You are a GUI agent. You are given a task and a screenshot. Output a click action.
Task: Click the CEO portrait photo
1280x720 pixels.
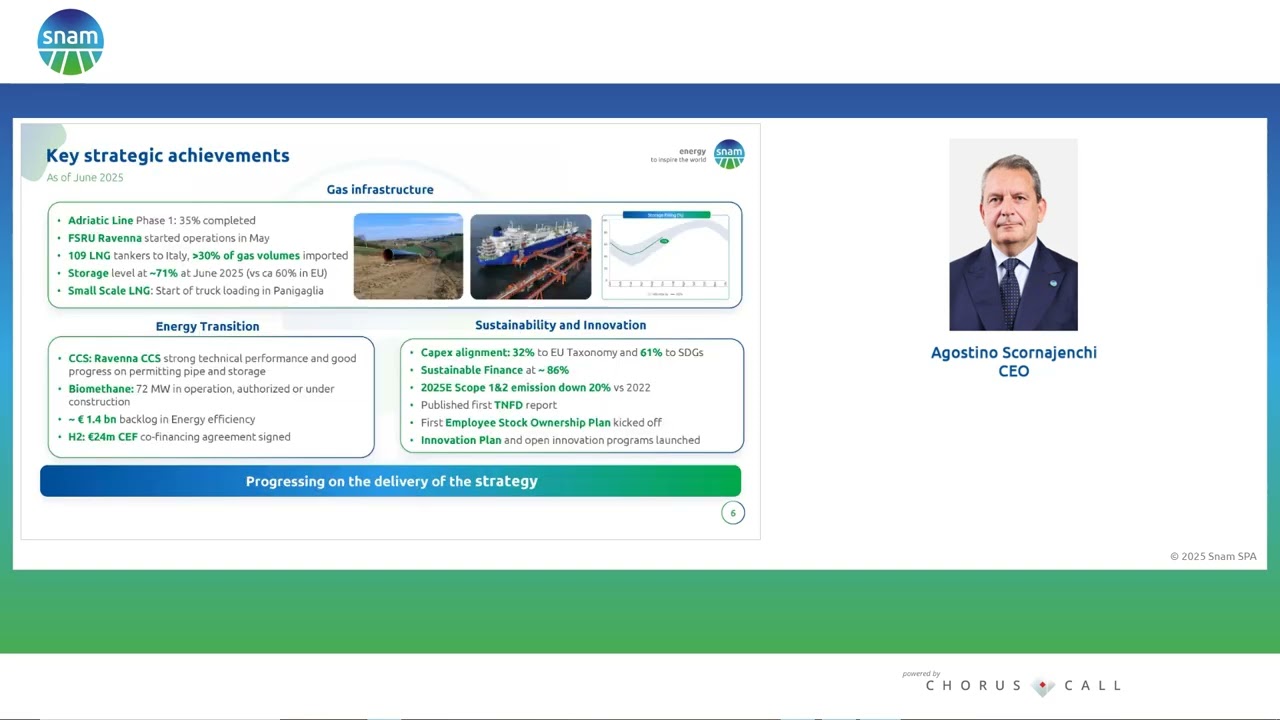tap(1013, 235)
